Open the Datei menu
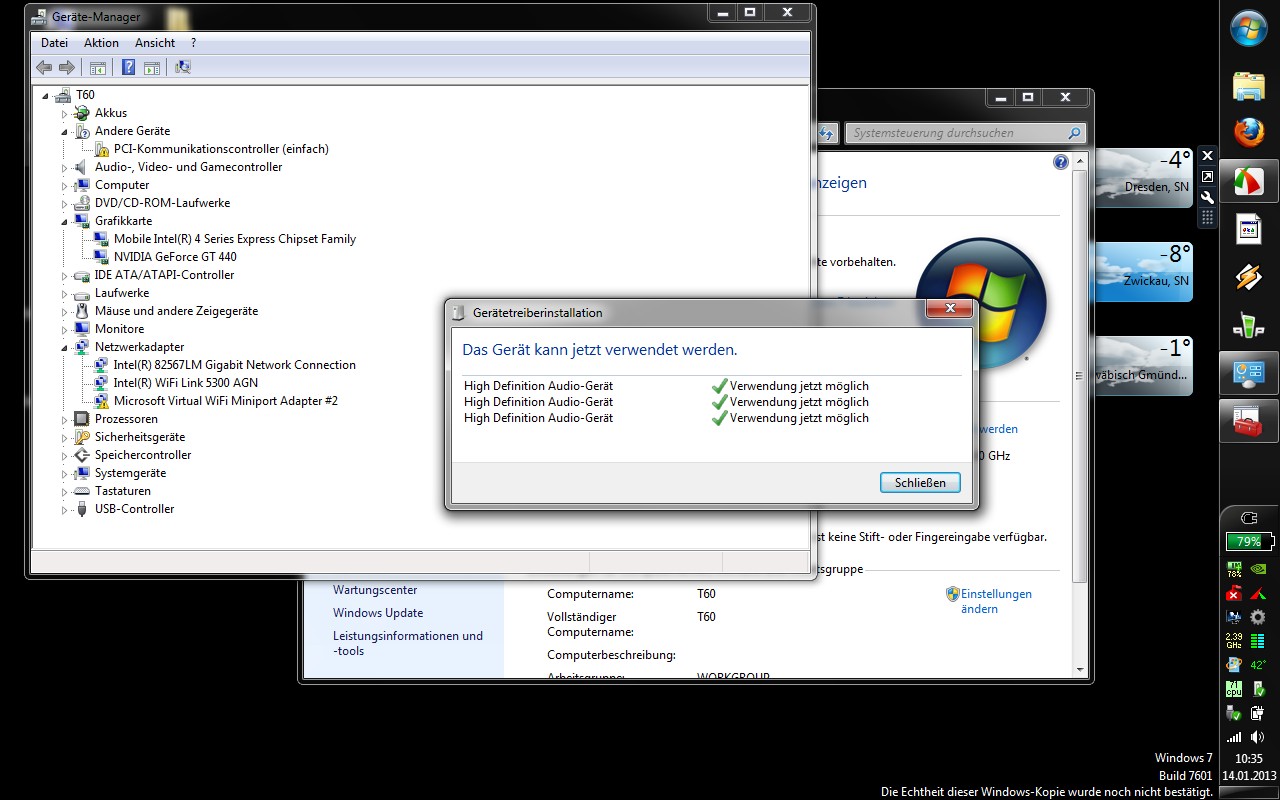The width and height of the screenshot is (1280, 800). [x=54, y=43]
